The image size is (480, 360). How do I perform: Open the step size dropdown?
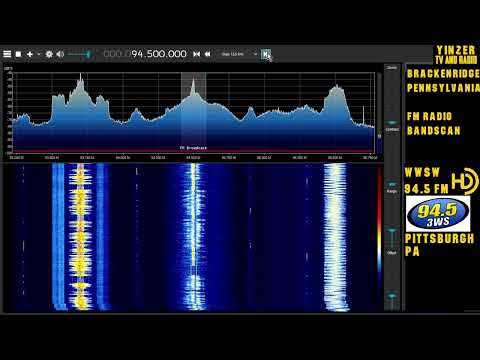coord(239,54)
